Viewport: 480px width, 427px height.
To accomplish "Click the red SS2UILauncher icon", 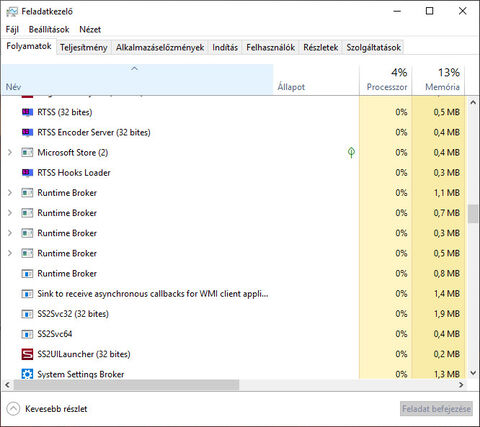I will point(27,354).
